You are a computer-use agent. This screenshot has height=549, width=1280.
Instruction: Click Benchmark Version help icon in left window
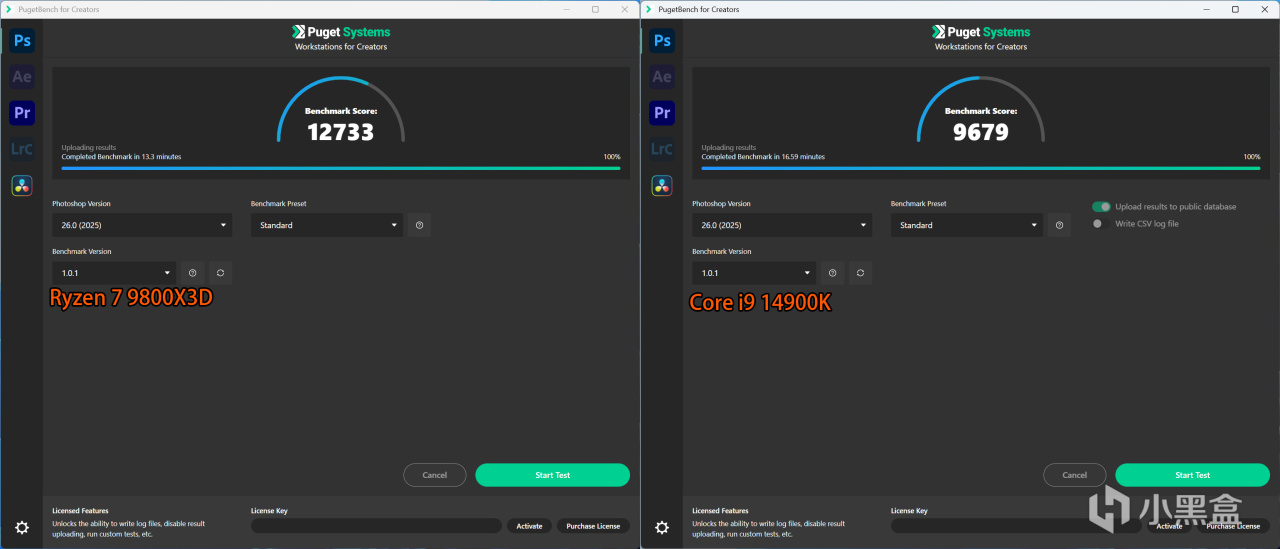[192, 273]
